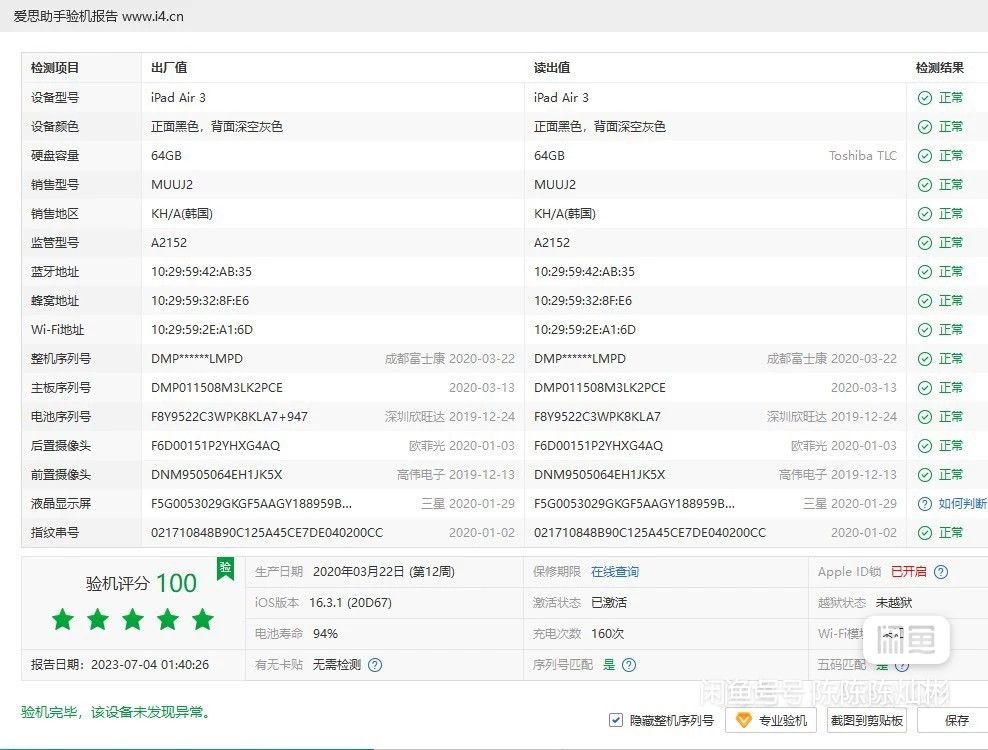This screenshot has height=750, width=988.
Task: Select the check icon in 监管型号 row
Action: pos(924,243)
